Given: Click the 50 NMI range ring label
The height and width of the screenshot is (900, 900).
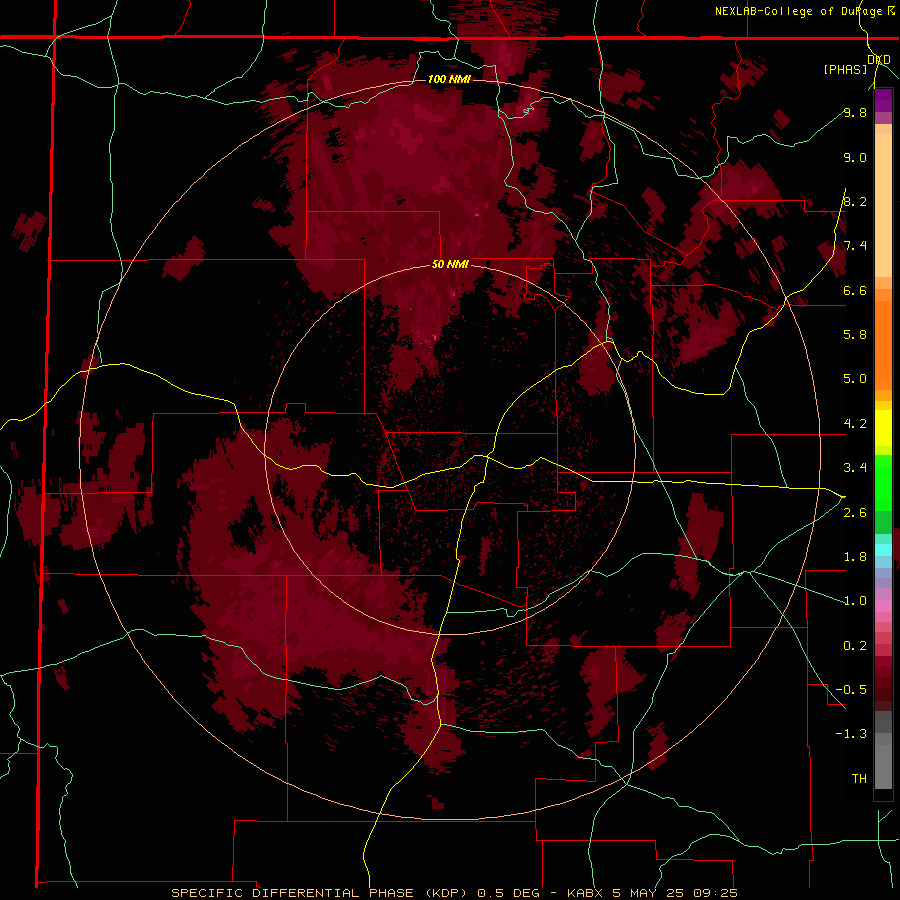Looking at the screenshot, I should click(450, 265).
